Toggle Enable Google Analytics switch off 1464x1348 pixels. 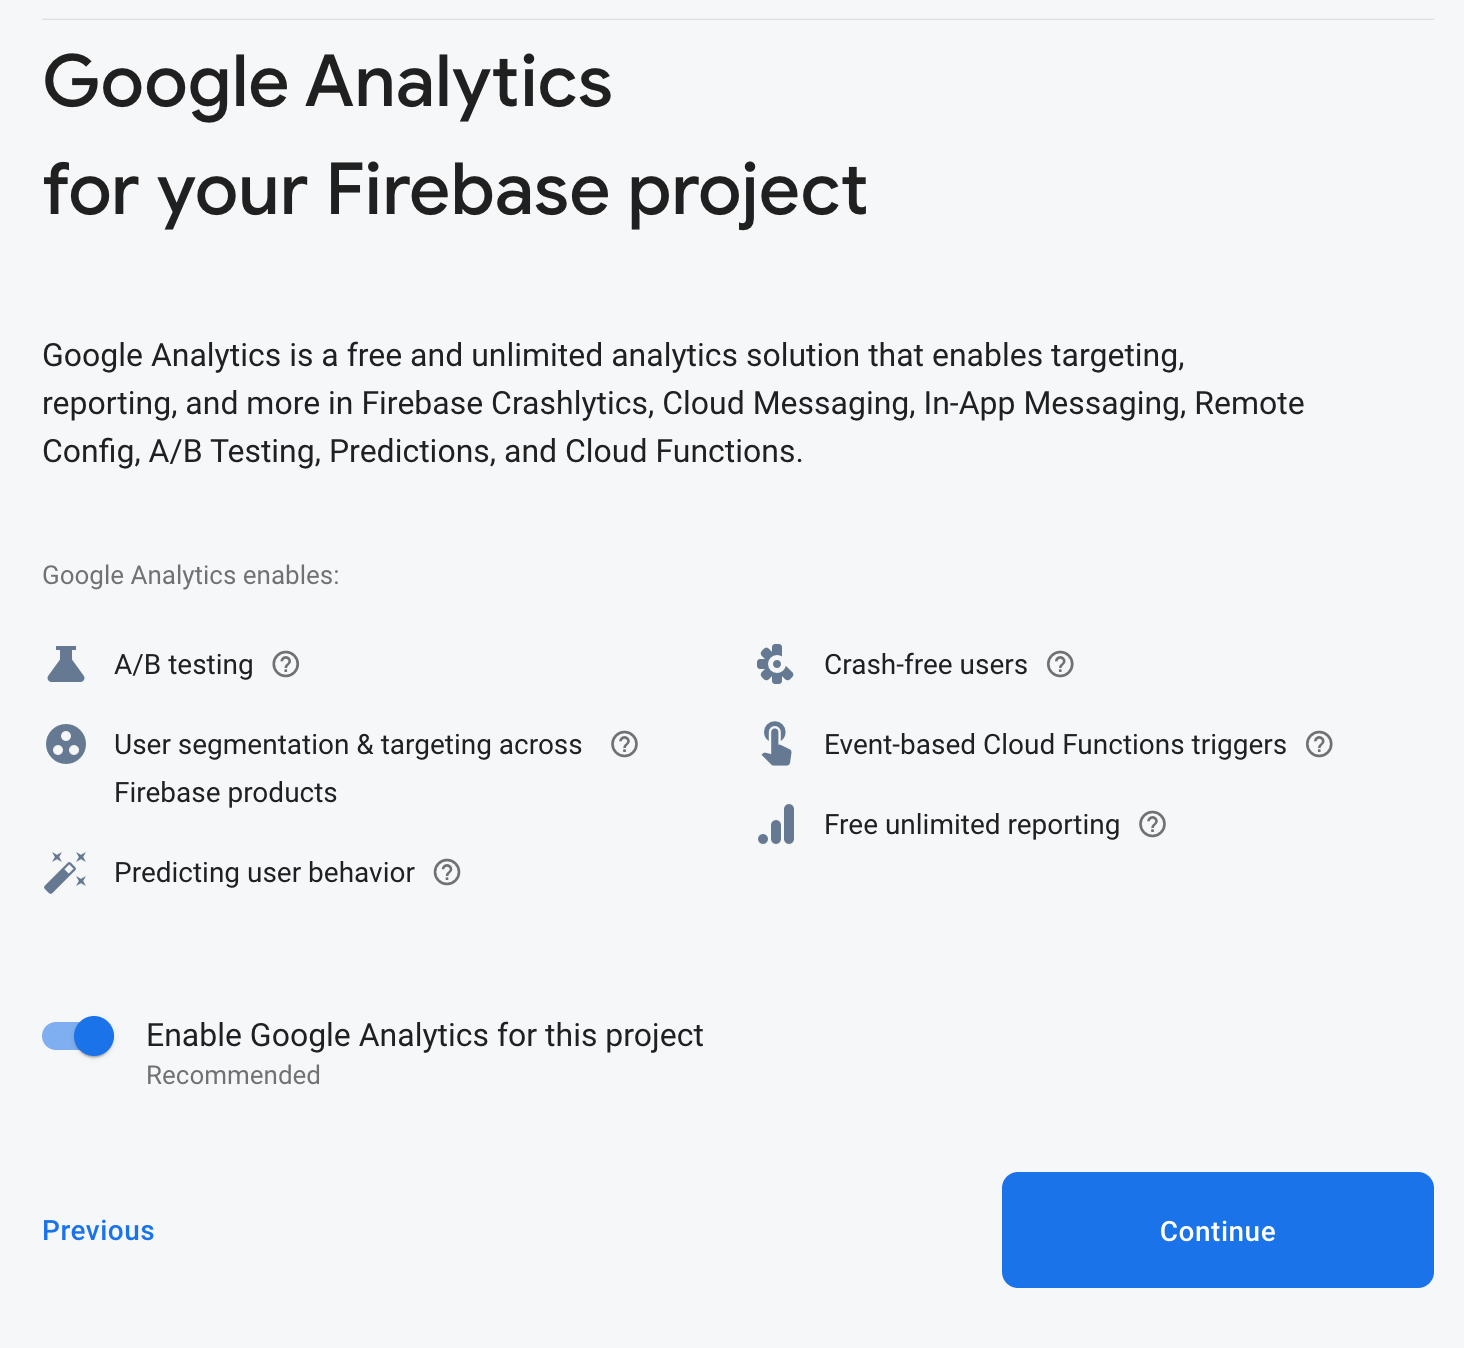[x=78, y=1036]
